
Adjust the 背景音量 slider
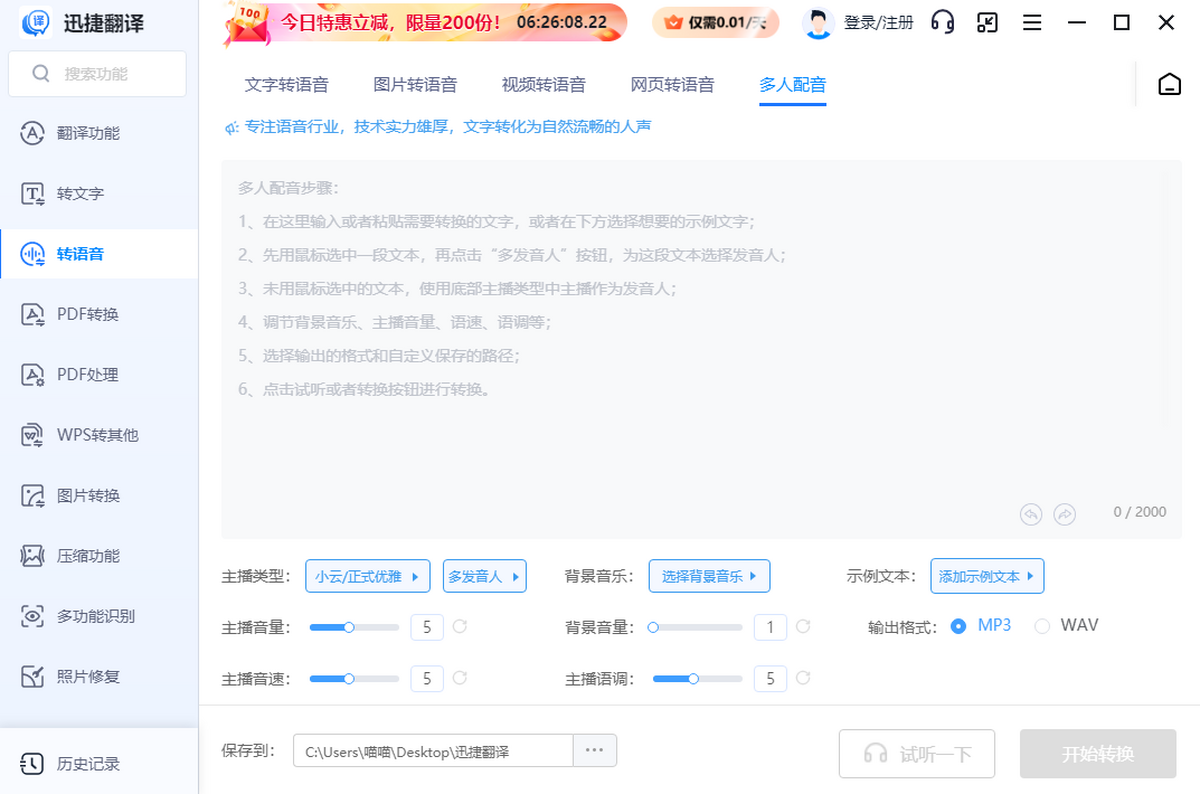click(x=697, y=627)
